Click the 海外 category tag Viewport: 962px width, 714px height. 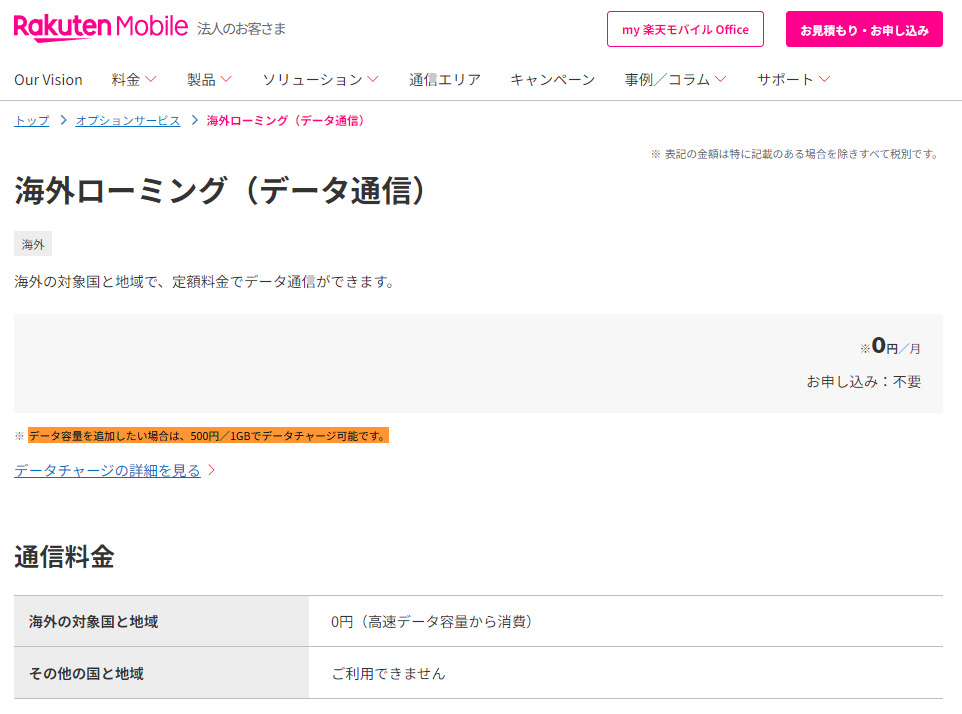(33, 244)
